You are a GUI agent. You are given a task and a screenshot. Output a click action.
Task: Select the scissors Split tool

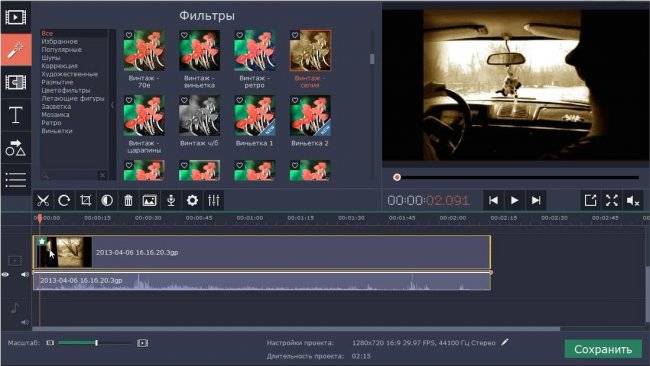coord(43,201)
